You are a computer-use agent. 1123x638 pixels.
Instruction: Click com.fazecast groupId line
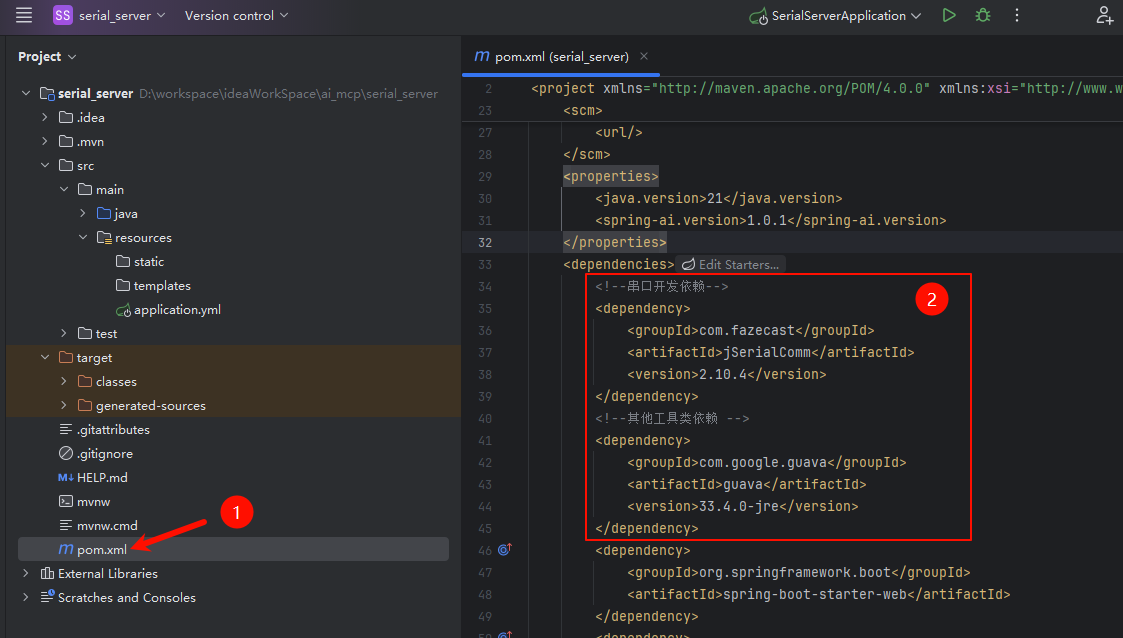pos(751,330)
